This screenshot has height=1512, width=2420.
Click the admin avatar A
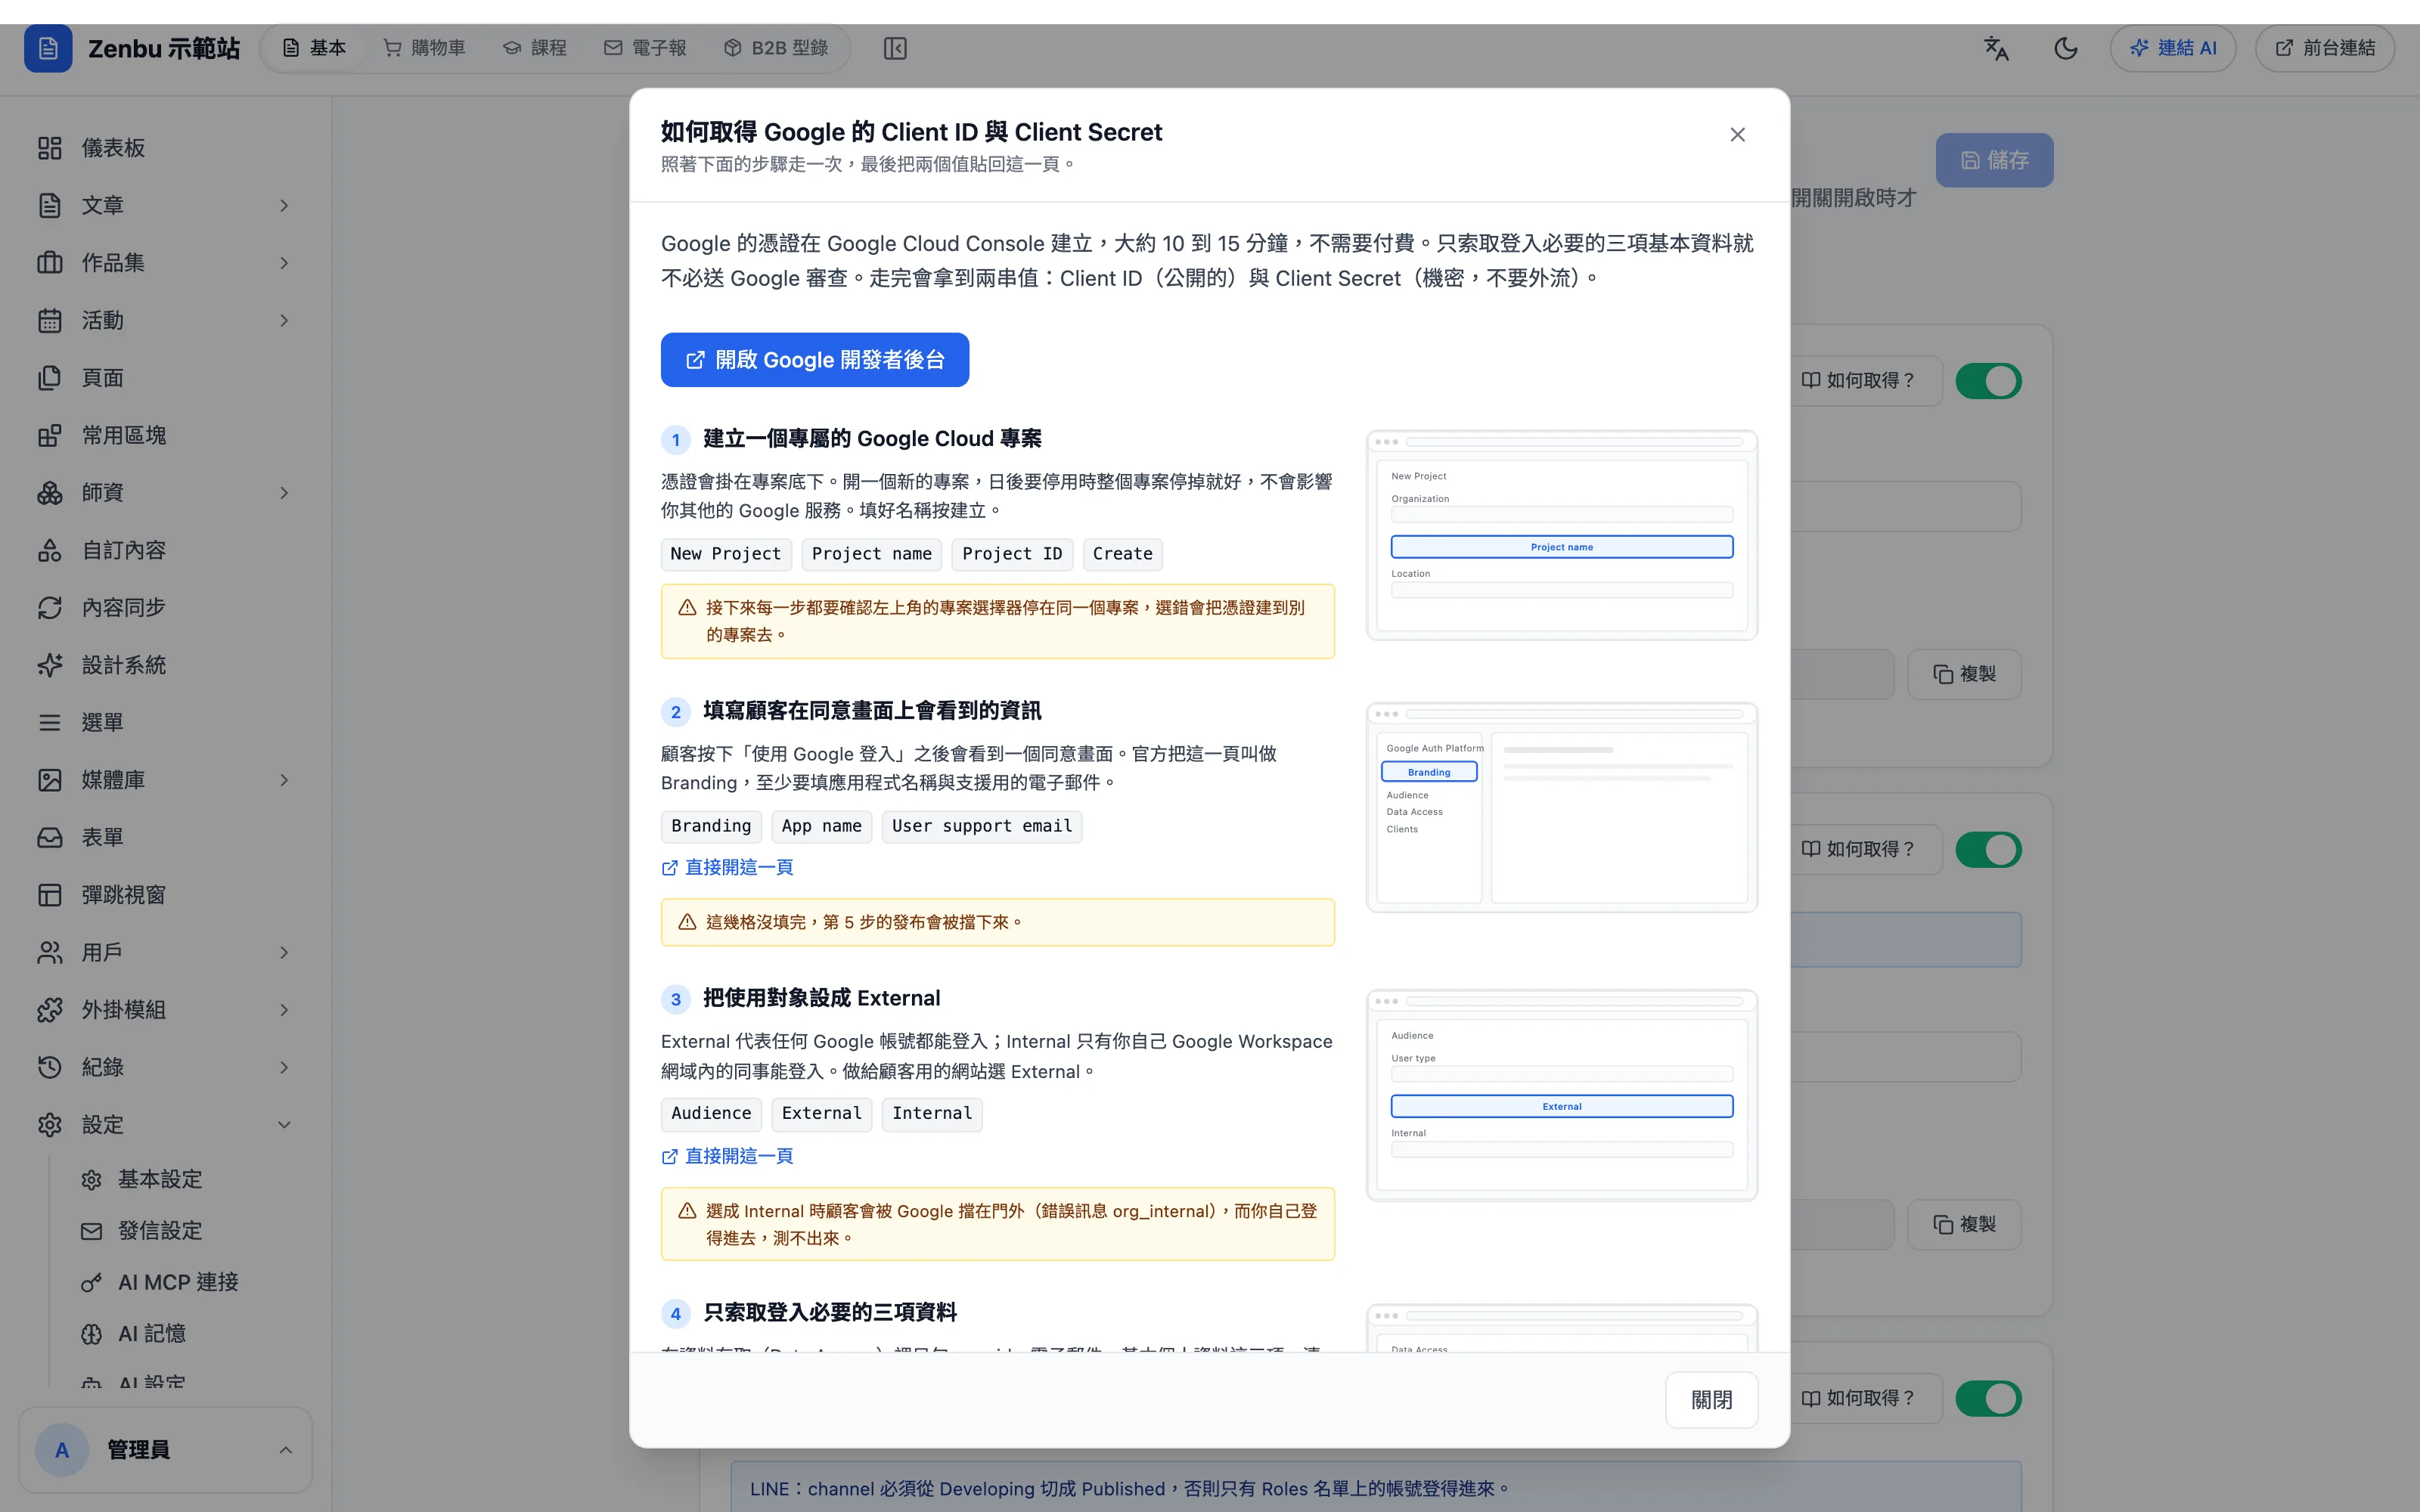point(62,1450)
